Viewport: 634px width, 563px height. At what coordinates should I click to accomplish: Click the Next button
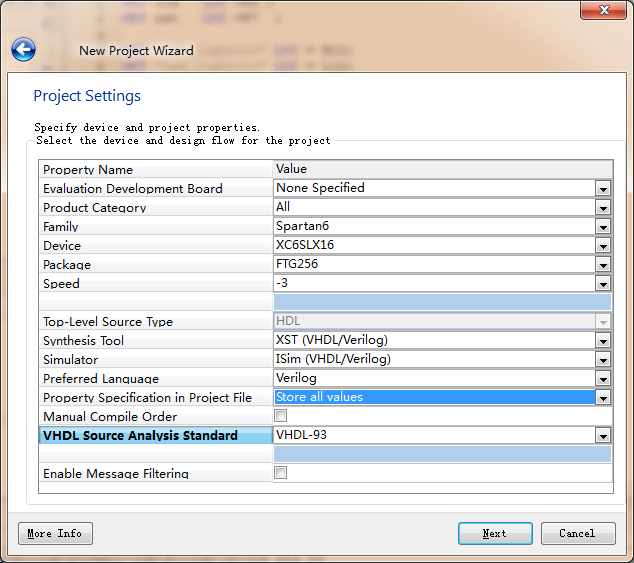(x=495, y=533)
